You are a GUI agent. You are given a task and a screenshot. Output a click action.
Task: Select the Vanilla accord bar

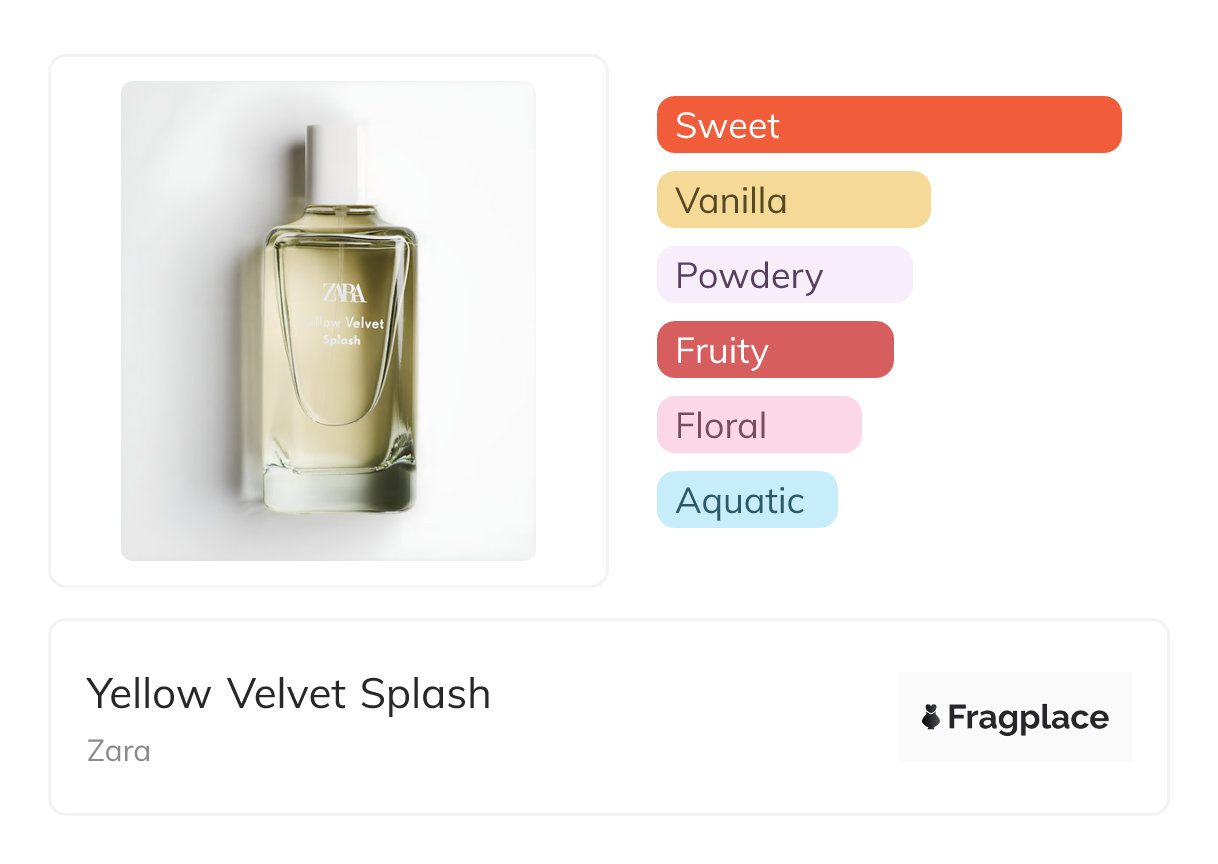click(x=794, y=200)
